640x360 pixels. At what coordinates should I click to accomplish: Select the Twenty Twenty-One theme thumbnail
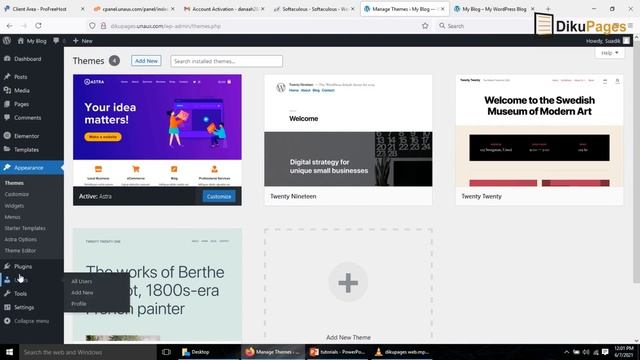[157, 284]
